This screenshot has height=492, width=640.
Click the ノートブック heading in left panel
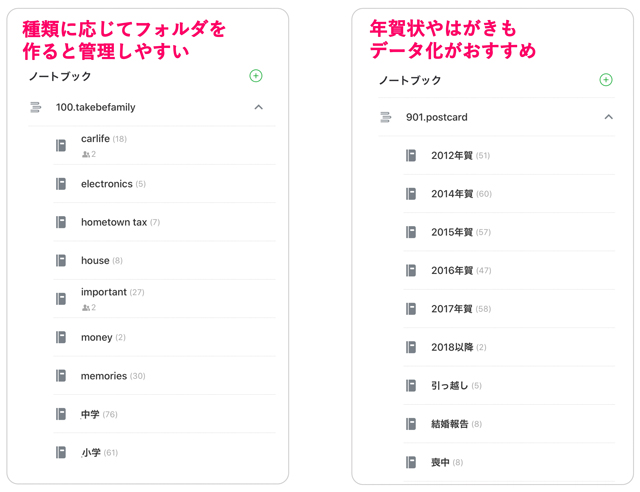click(60, 76)
